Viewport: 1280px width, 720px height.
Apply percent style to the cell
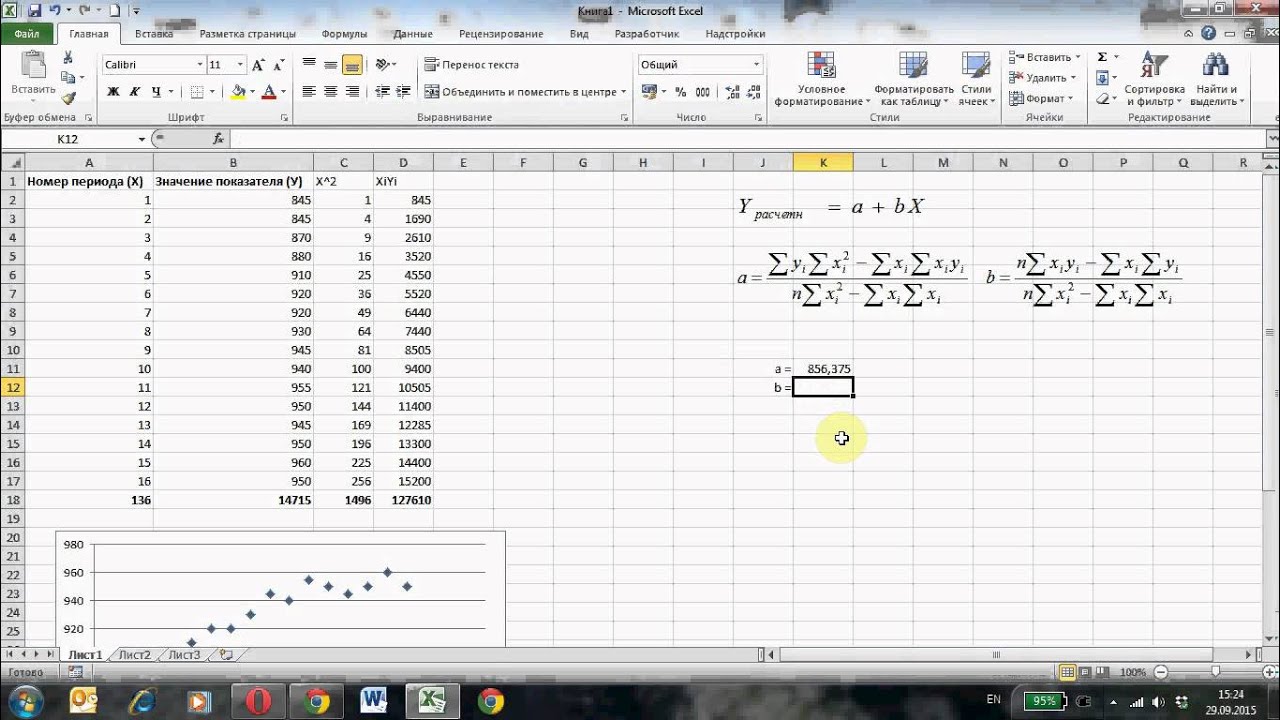click(x=681, y=91)
